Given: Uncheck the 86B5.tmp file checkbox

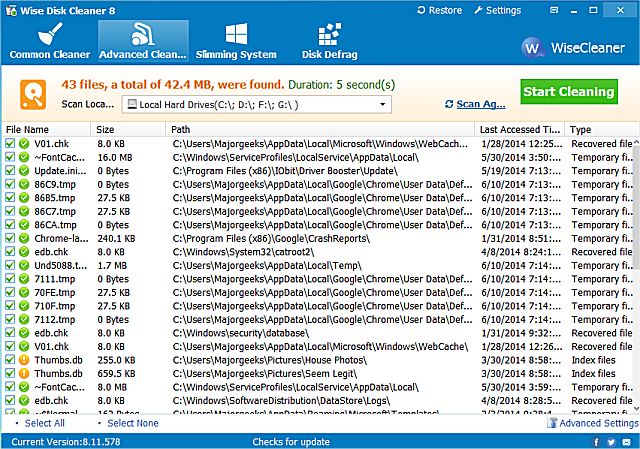Looking at the screenshot, I should [x=10, y=198].
